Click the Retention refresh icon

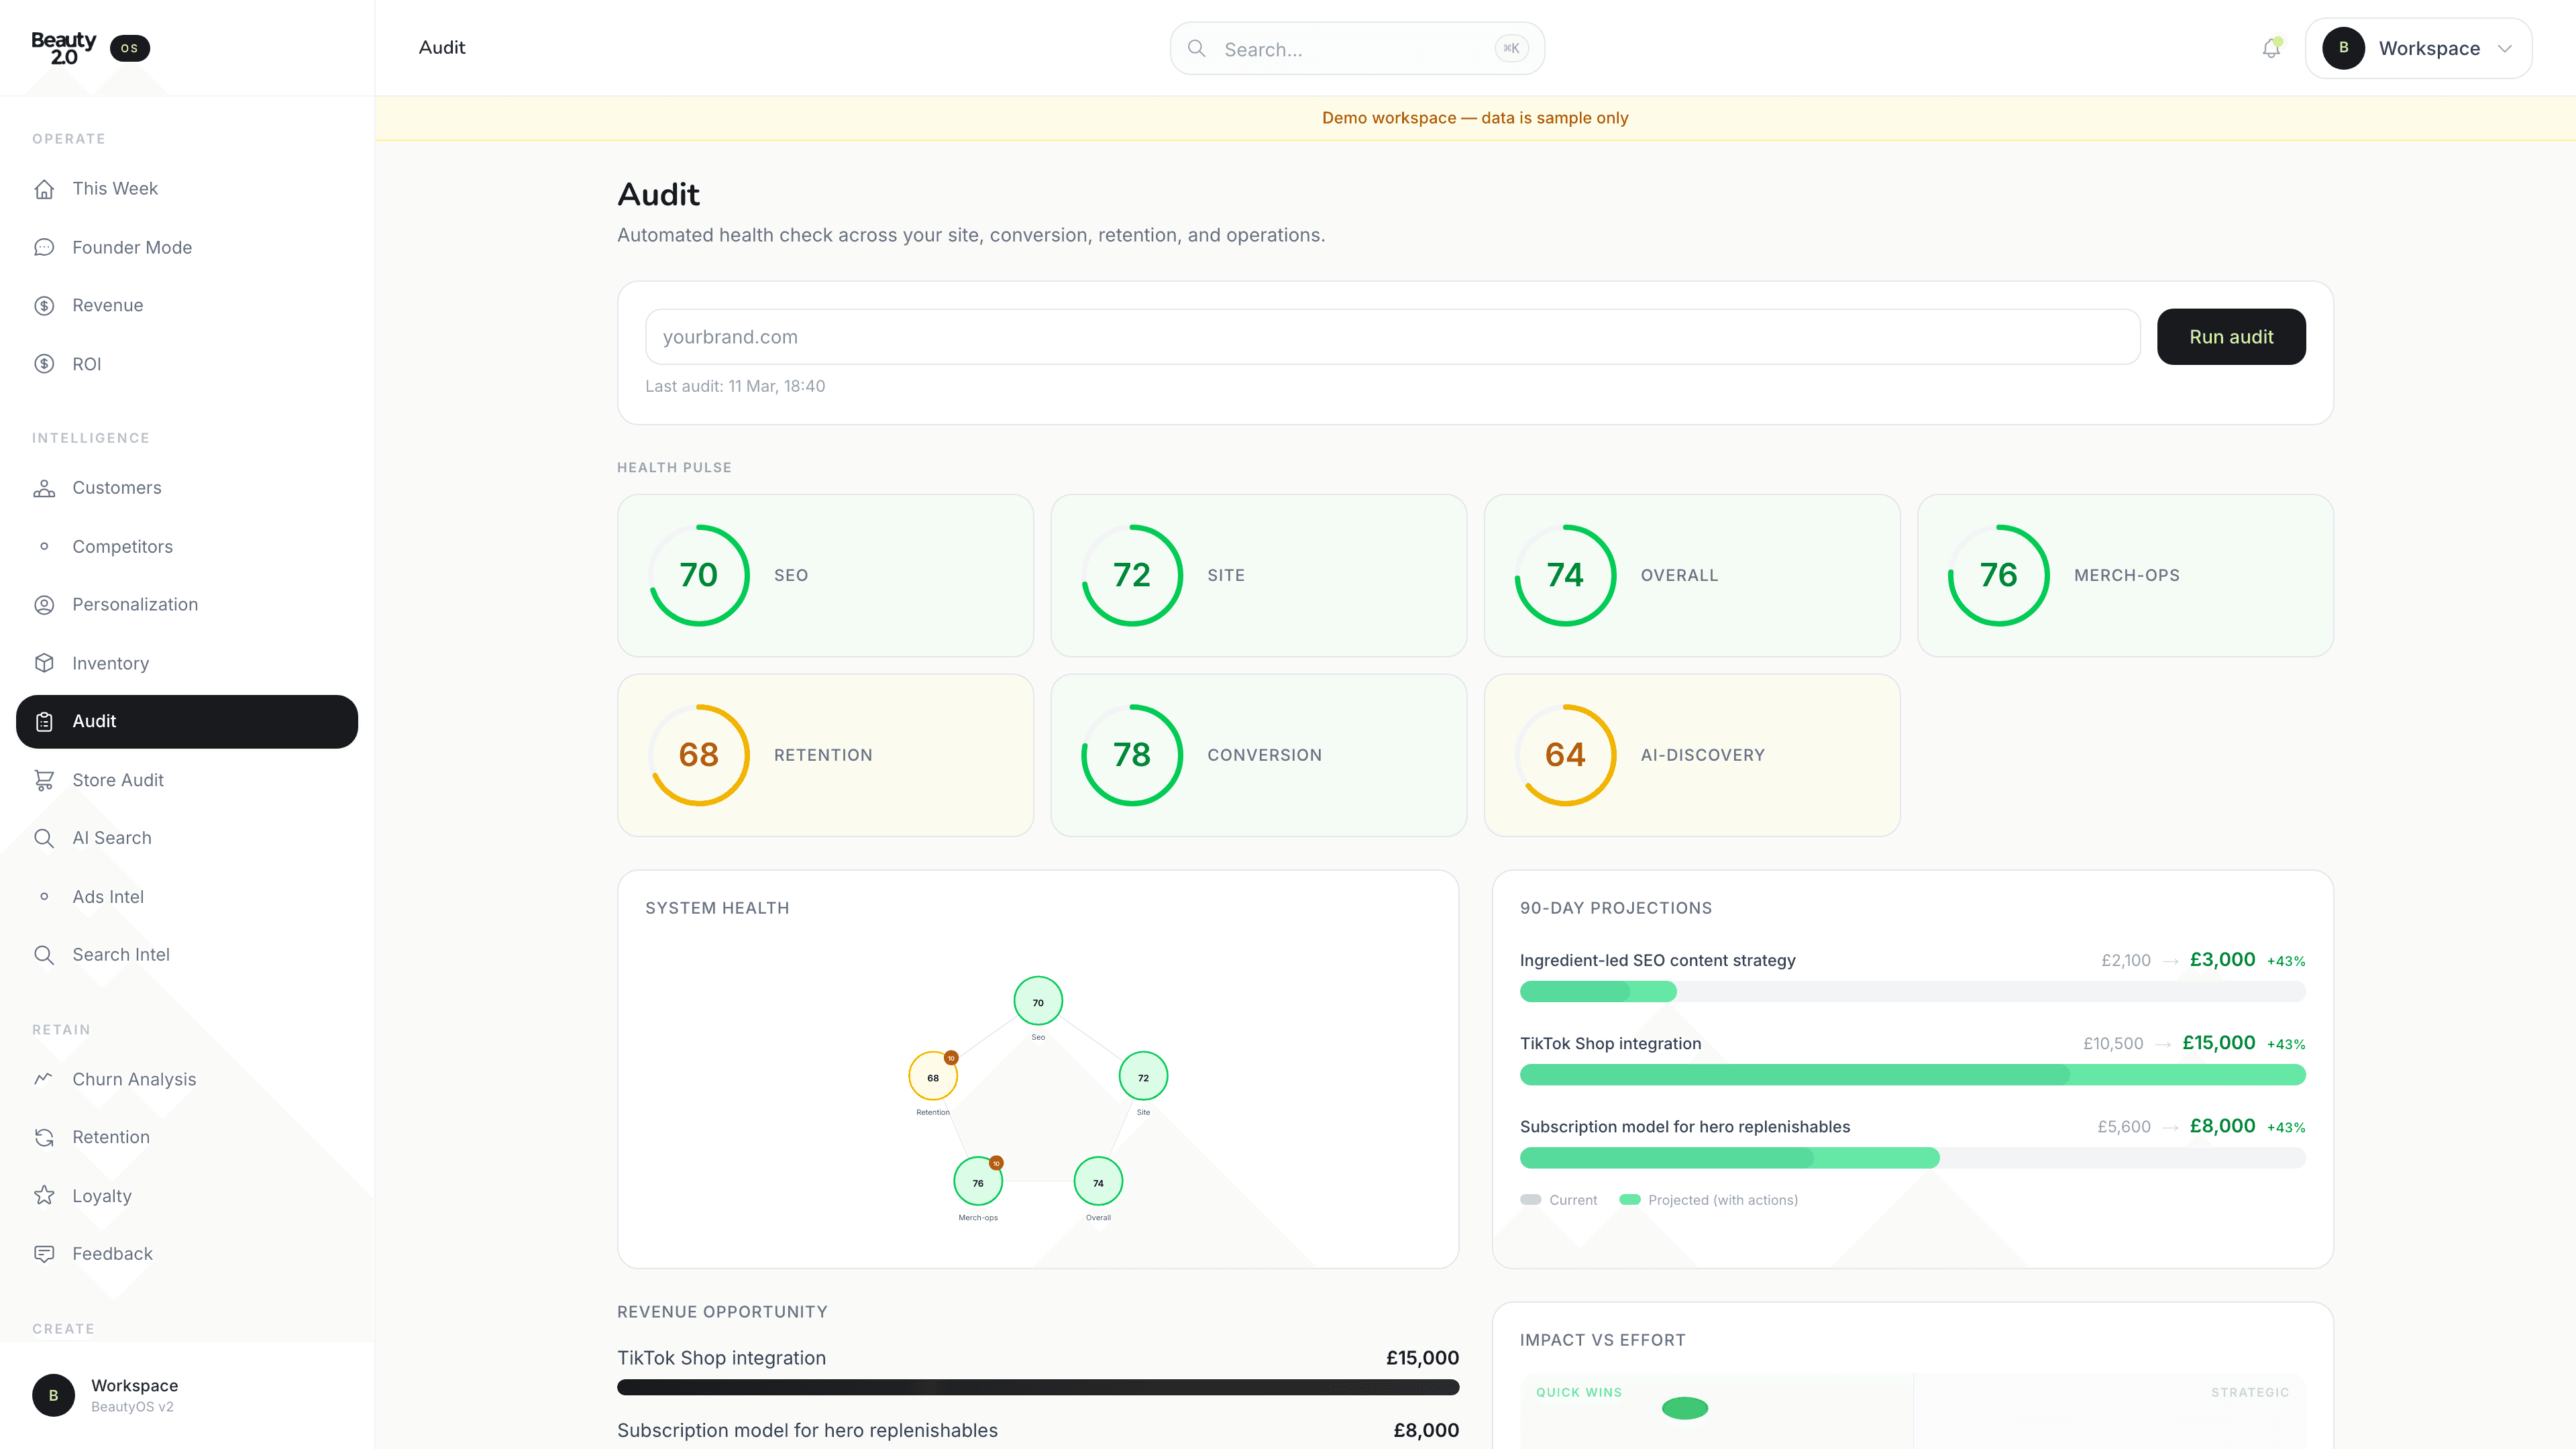(44, 1137)
